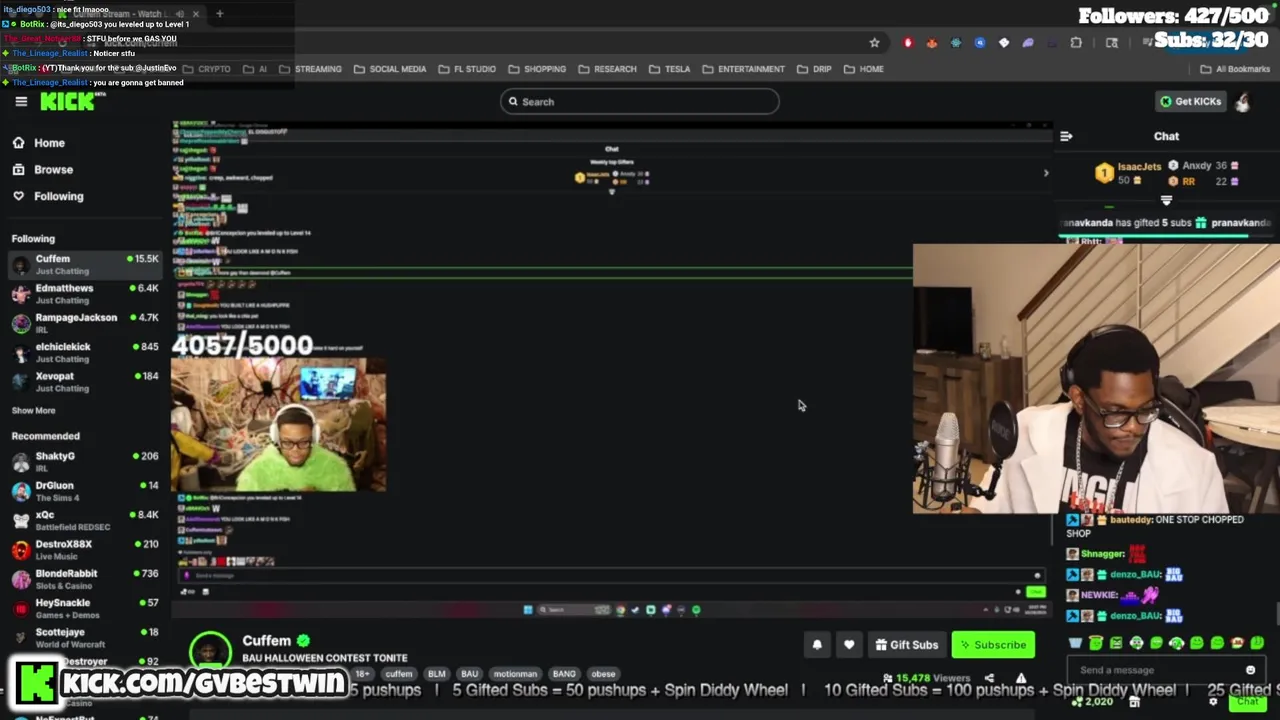
Task: Open Scottejaye recommended channel
Action: point(85,637)
